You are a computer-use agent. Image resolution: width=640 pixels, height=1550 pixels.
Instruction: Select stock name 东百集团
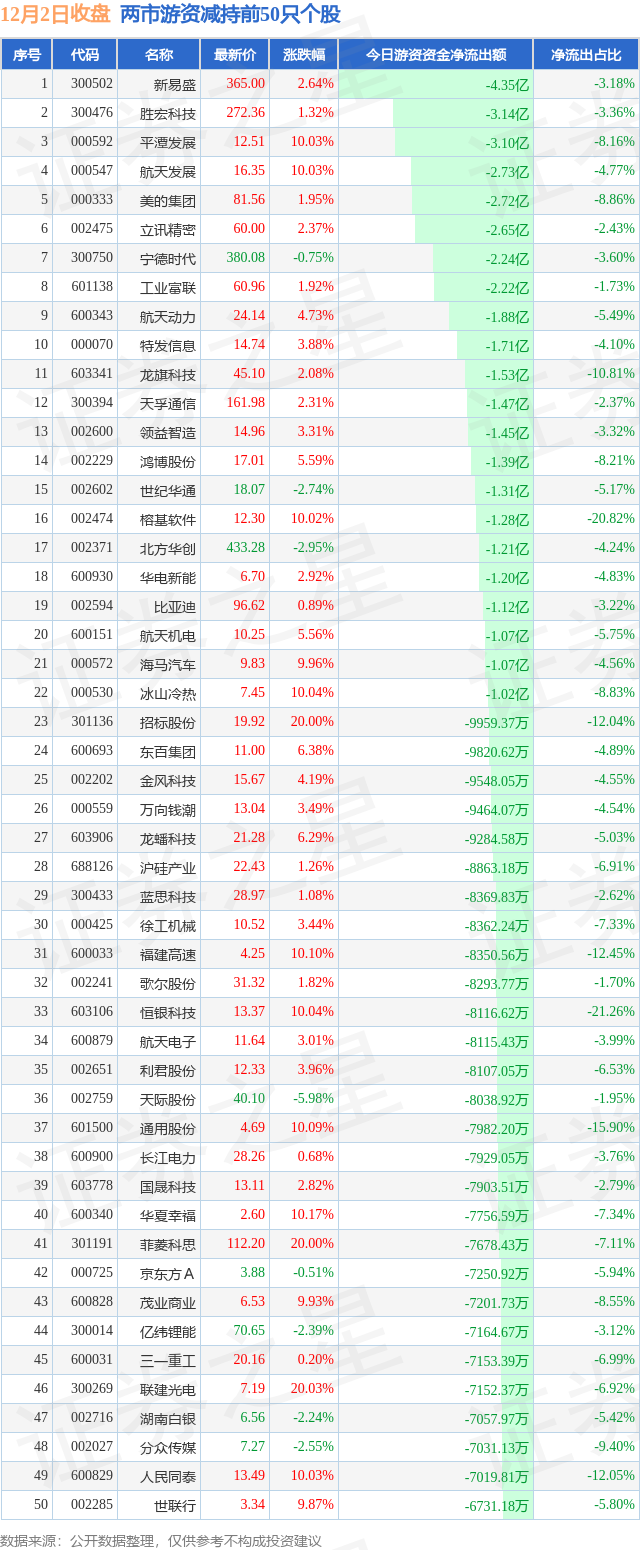(168, 752)
